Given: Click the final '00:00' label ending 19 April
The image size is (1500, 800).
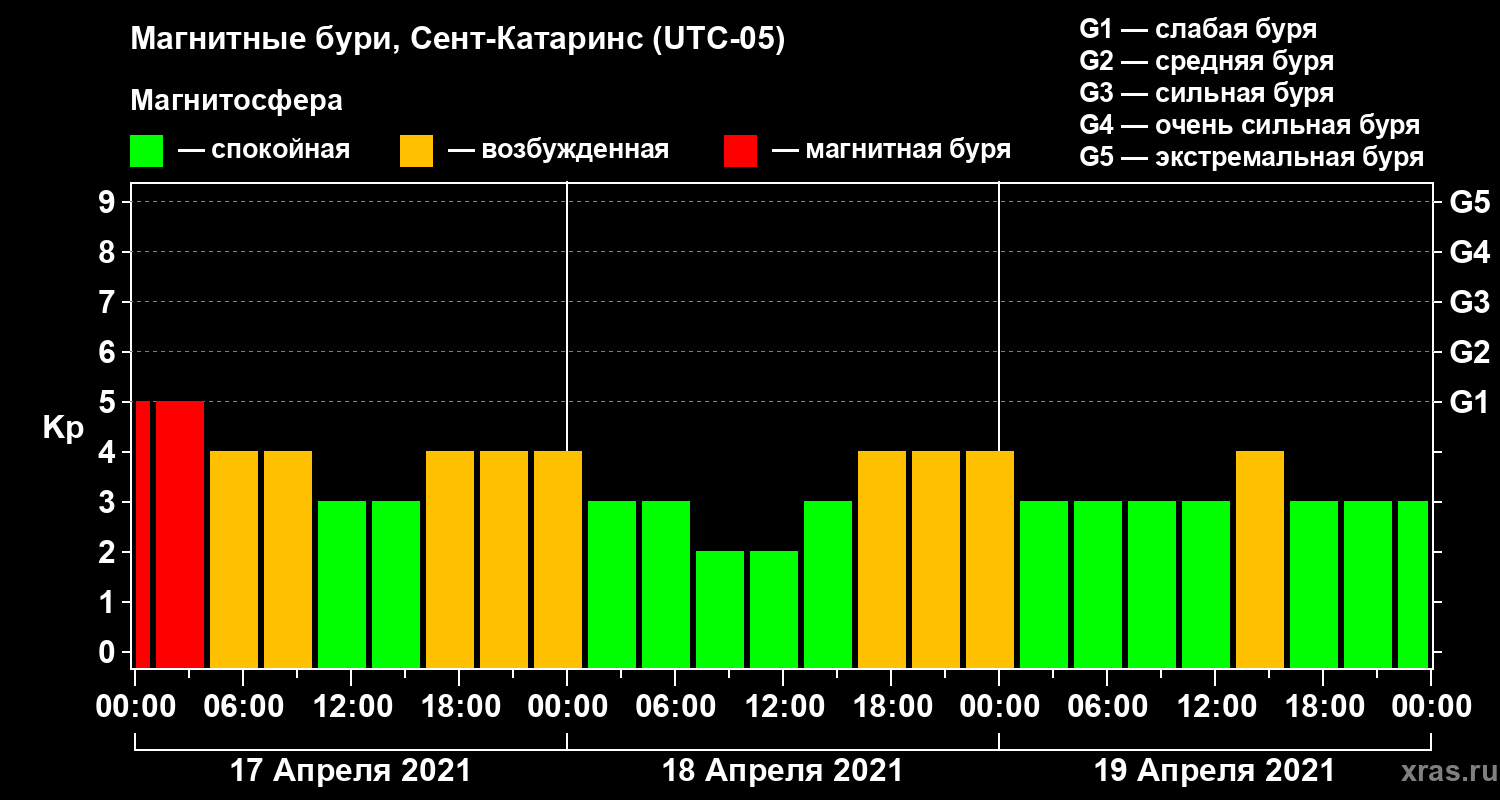Looking at the screenshot, I should tap(1430, 706).
